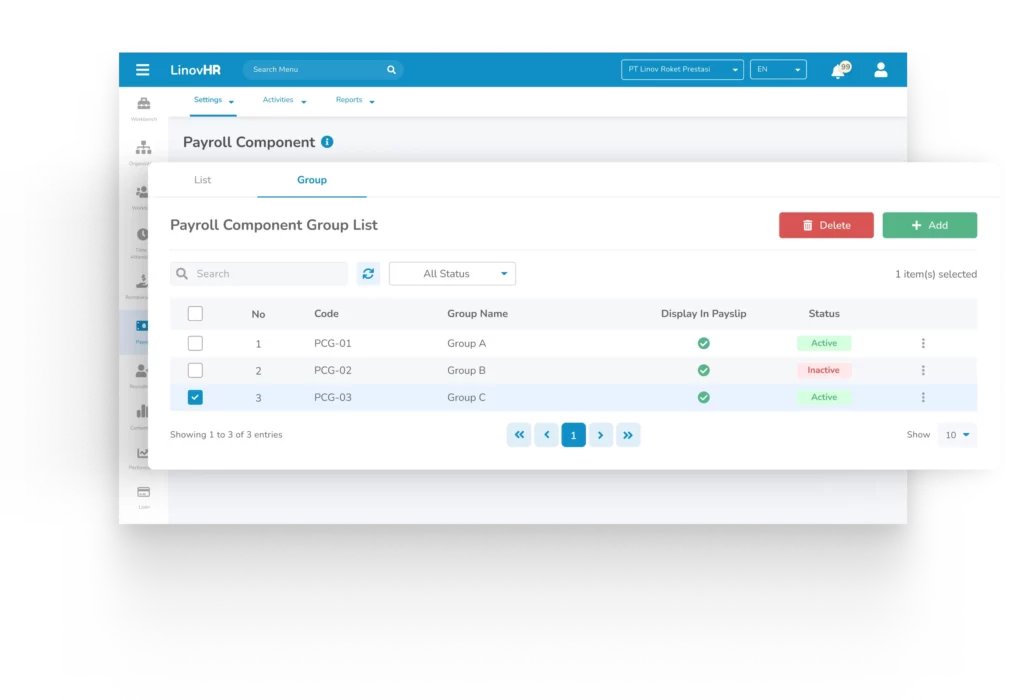
Task: Click the Group C name cell
Action: pos(466,397)
